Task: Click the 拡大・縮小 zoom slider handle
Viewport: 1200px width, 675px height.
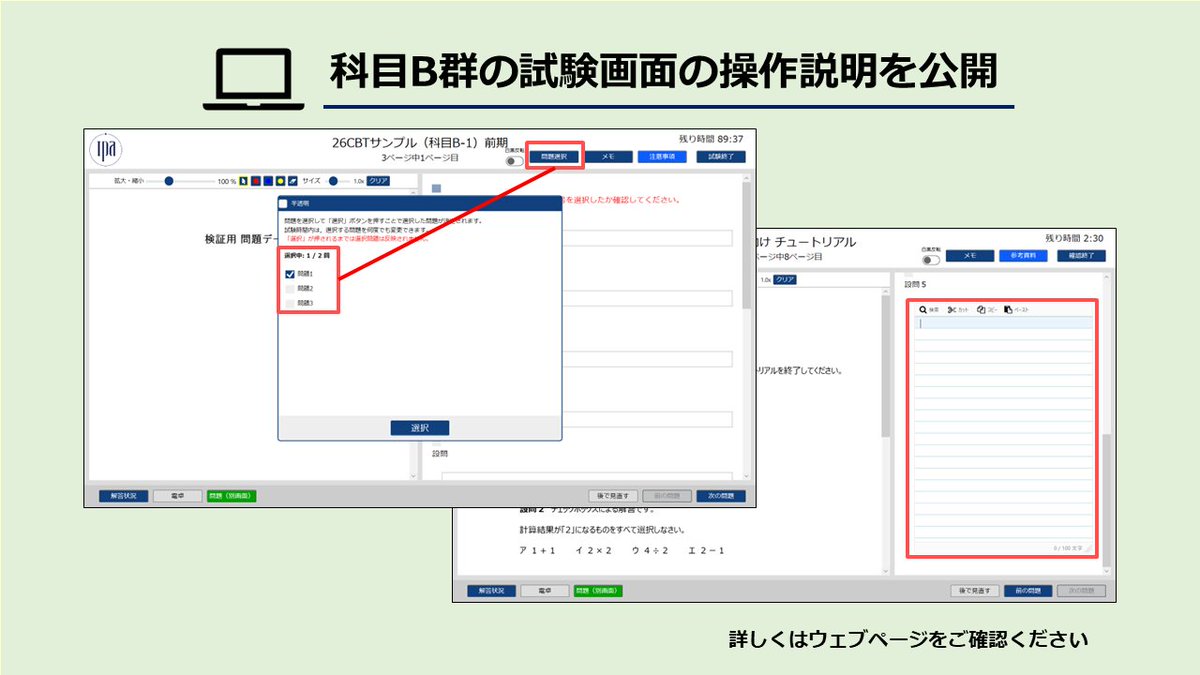Action: point(169,181)
